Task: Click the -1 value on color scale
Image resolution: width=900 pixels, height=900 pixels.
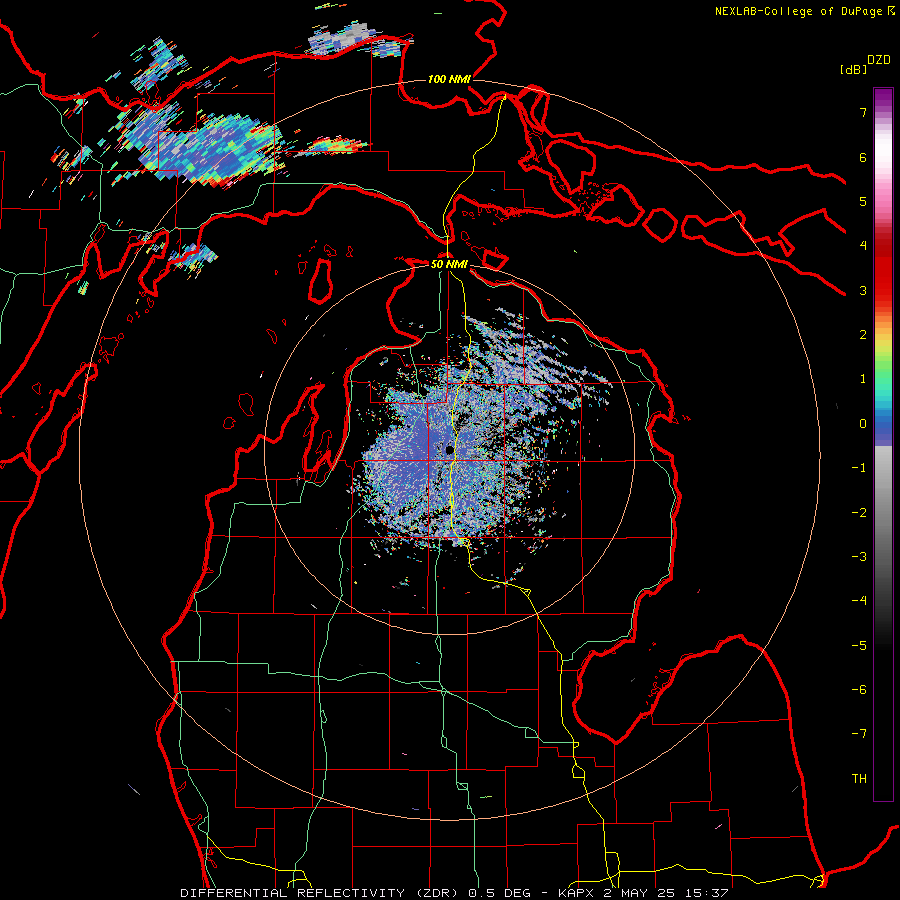Action: click(859, 468)
